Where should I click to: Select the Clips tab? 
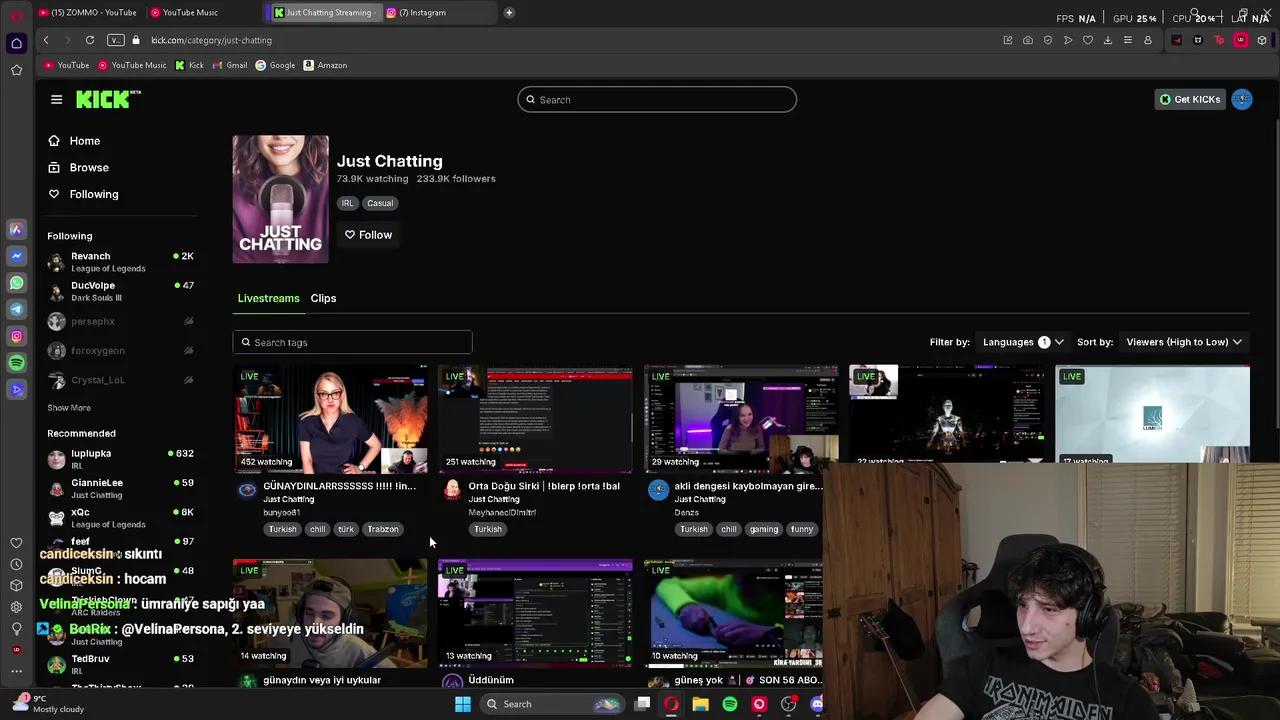point(323,298)
